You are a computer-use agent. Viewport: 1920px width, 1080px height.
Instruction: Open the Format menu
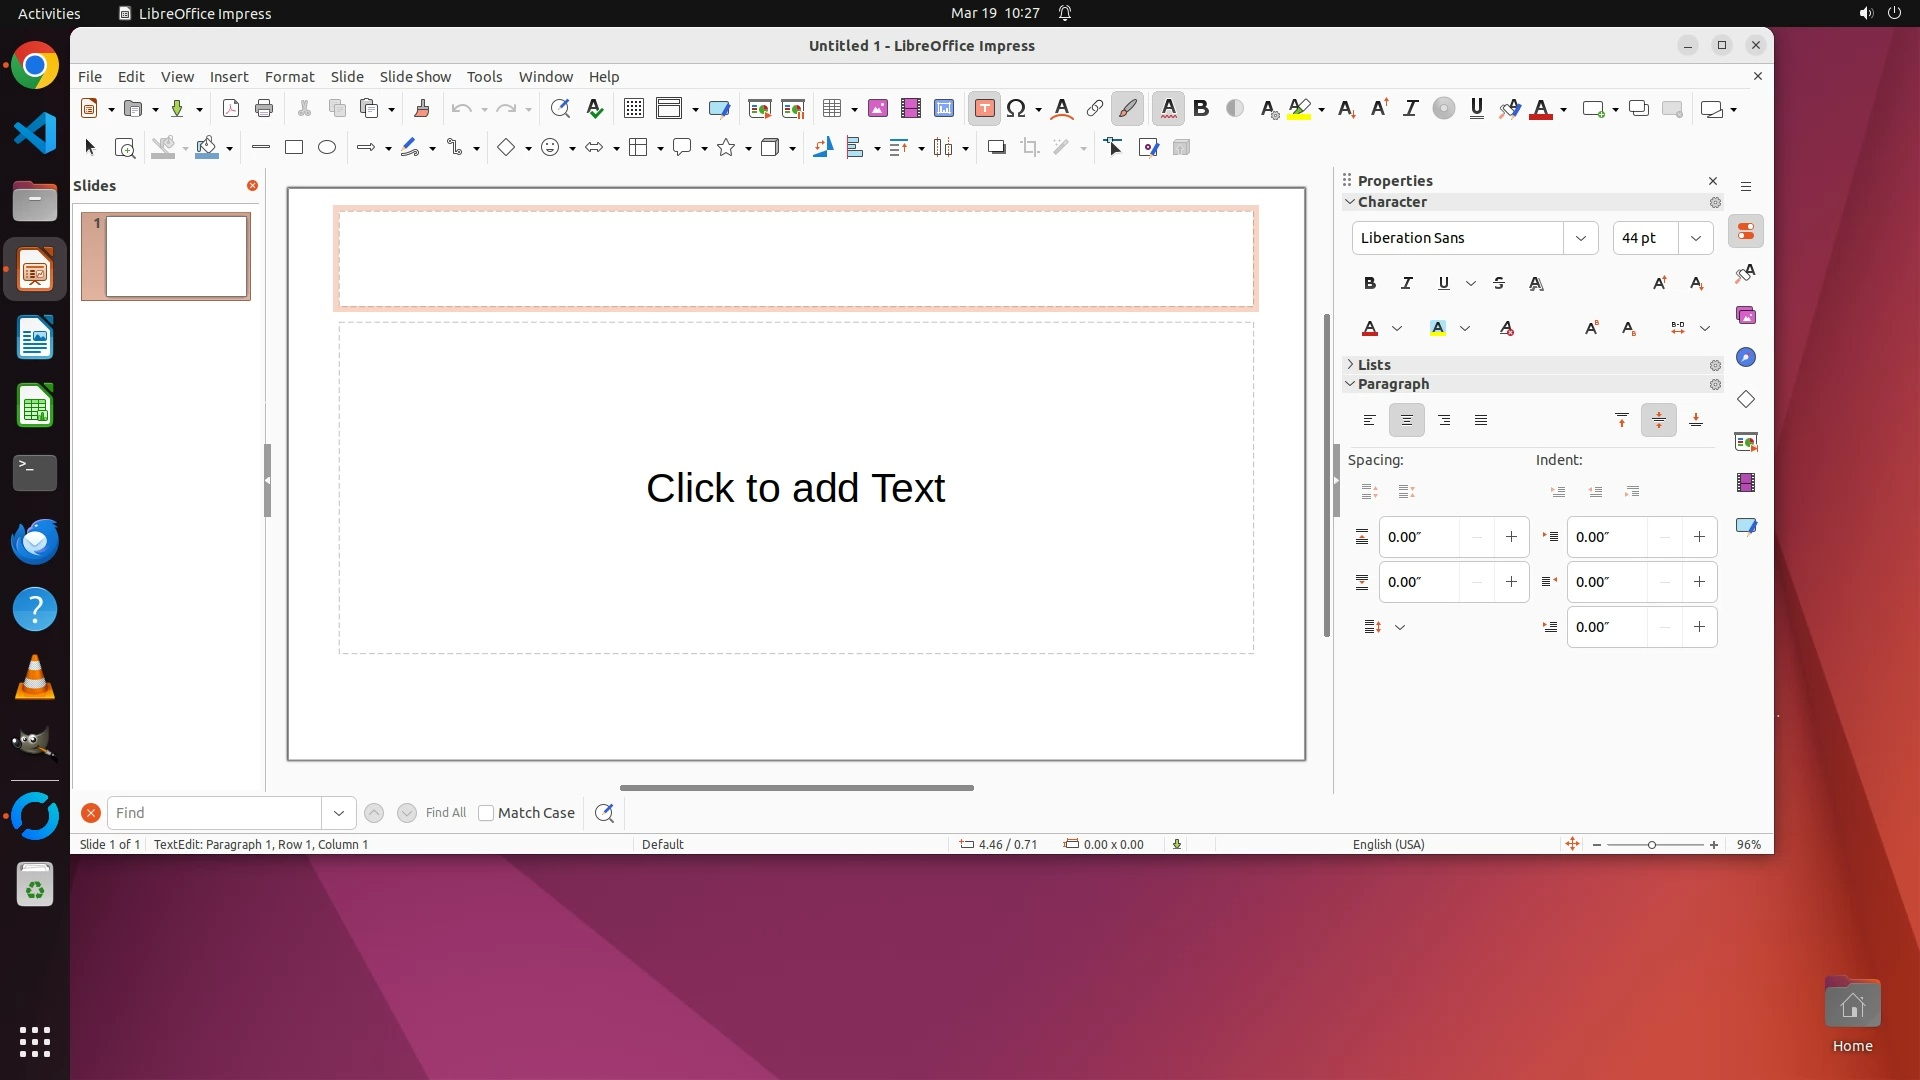pos(289,77)
